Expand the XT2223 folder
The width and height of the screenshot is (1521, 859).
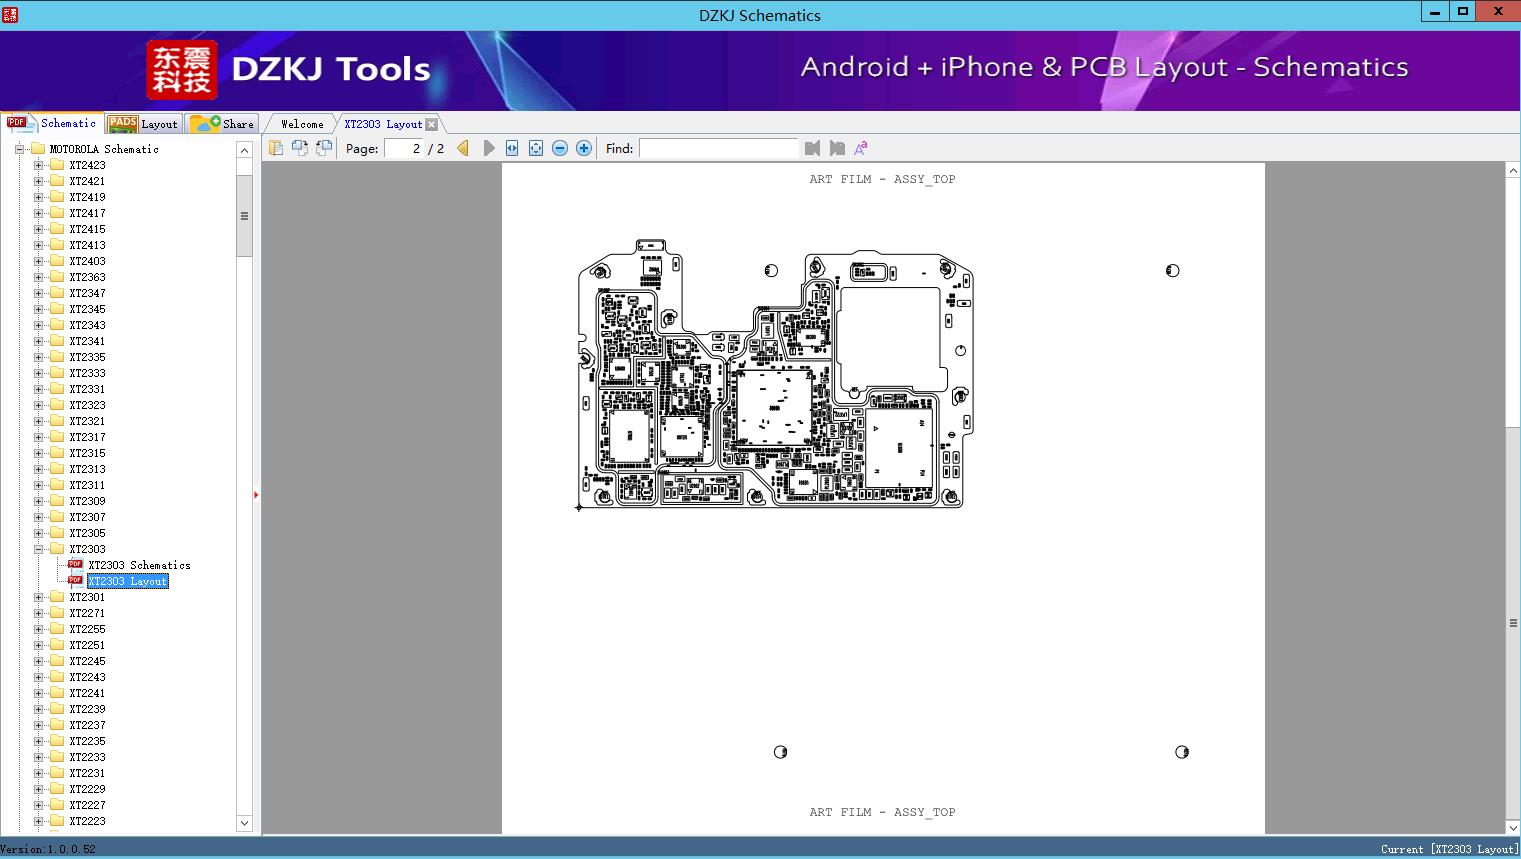[x=38, y=821]
